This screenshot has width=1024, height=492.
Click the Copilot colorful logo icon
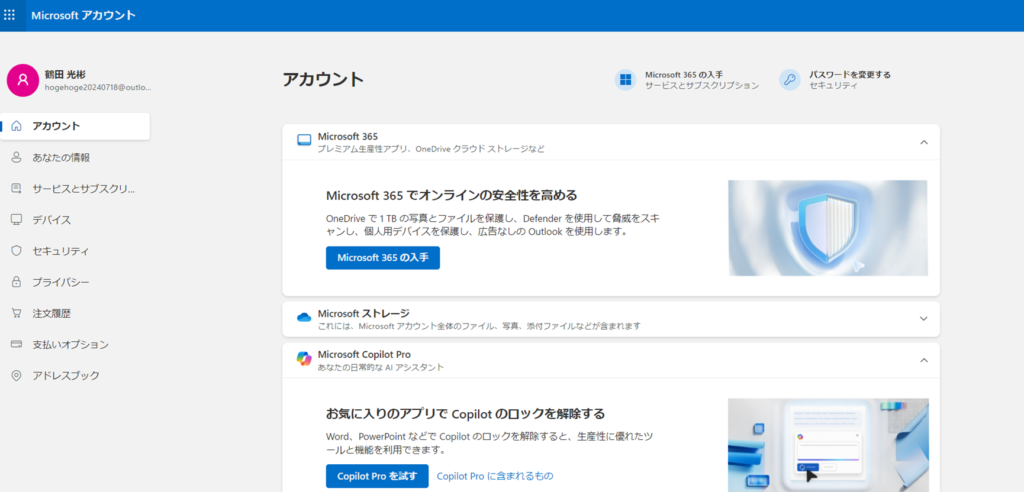pyautogui.click(x=304, y=359)
